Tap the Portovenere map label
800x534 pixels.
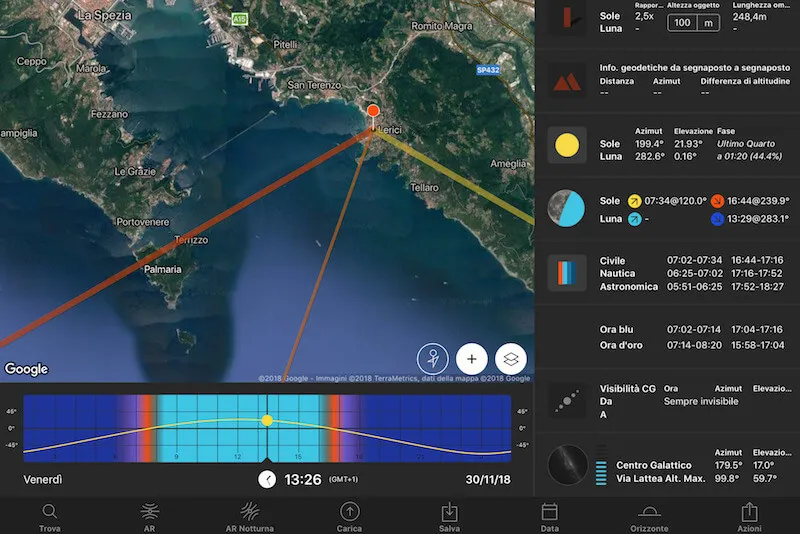[x=142, y=222]
